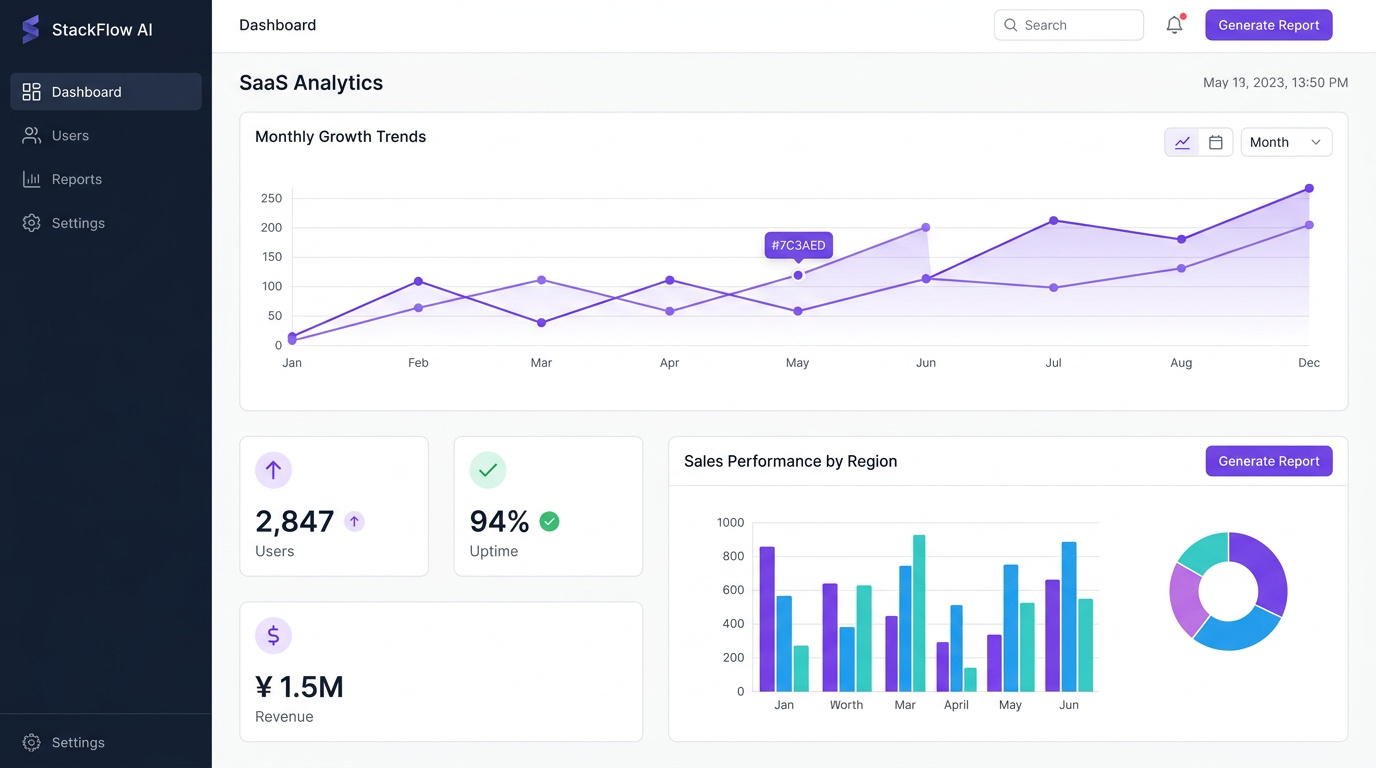Click the Dashboard grid icon in sidebar
The width and height of the screenshot is (1376, 768).
[31, 92]
